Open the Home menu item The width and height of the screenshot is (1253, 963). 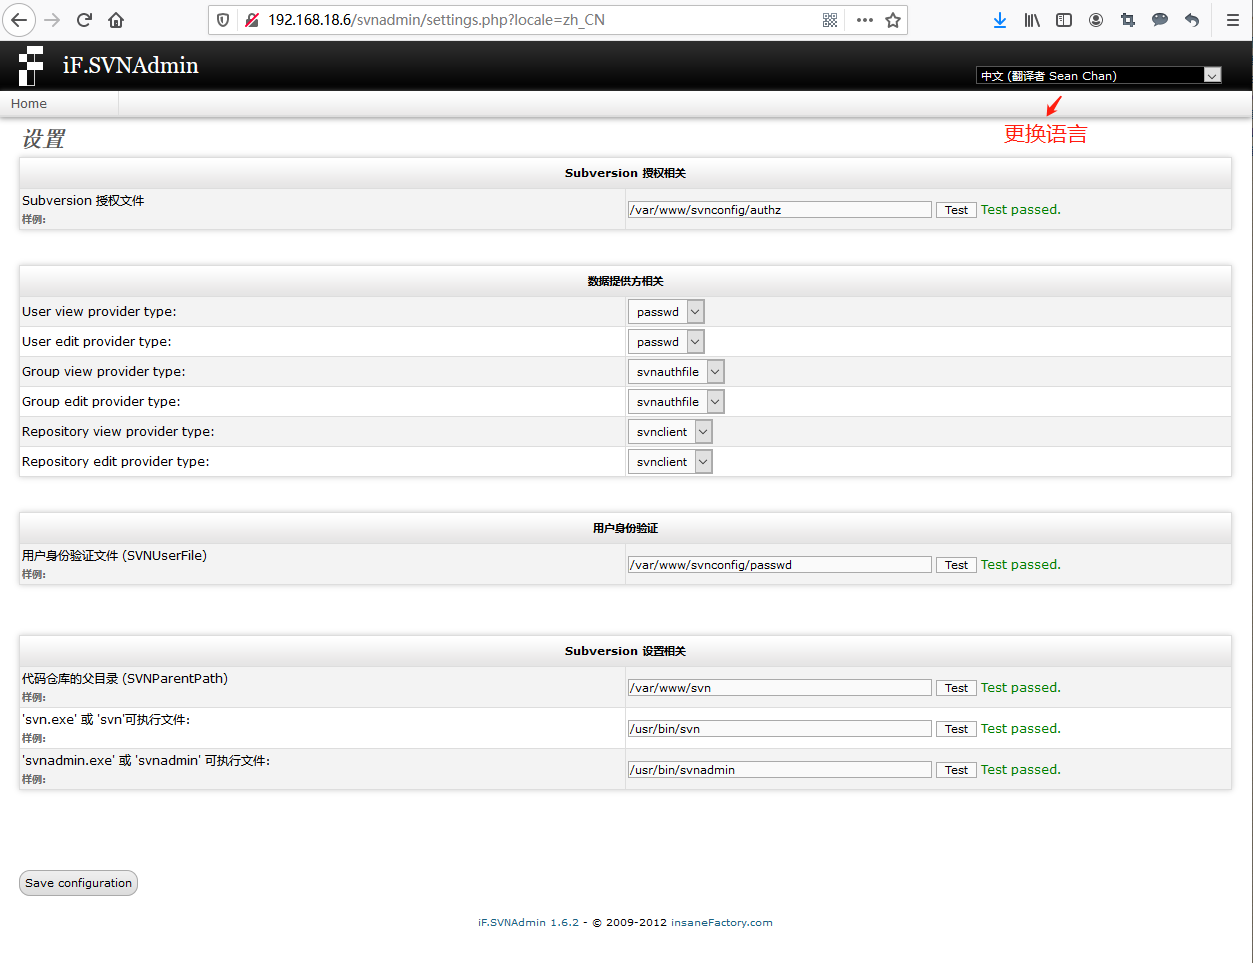click(x=29, y=104)
